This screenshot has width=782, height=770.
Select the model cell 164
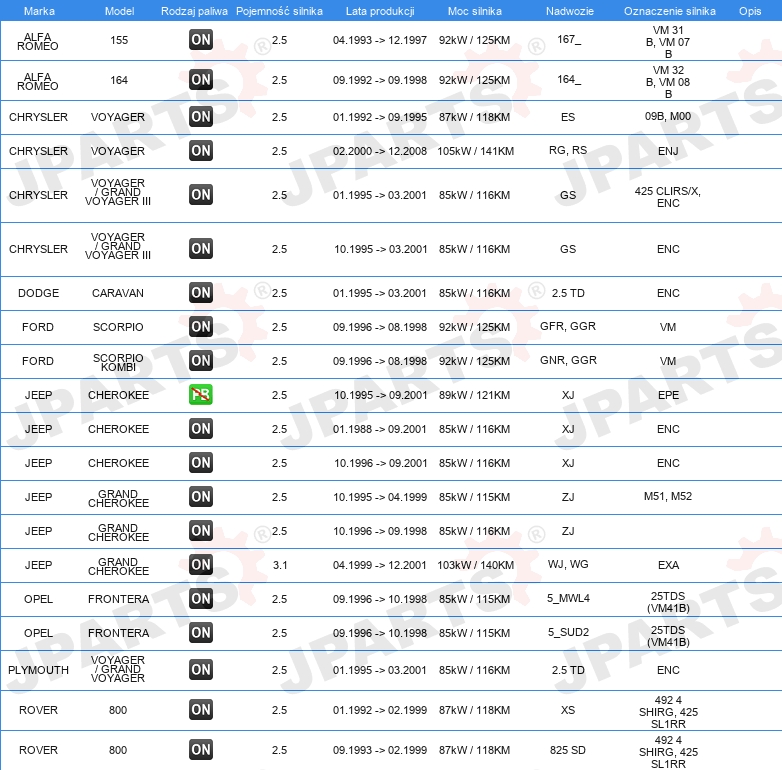tap(119, 80)
